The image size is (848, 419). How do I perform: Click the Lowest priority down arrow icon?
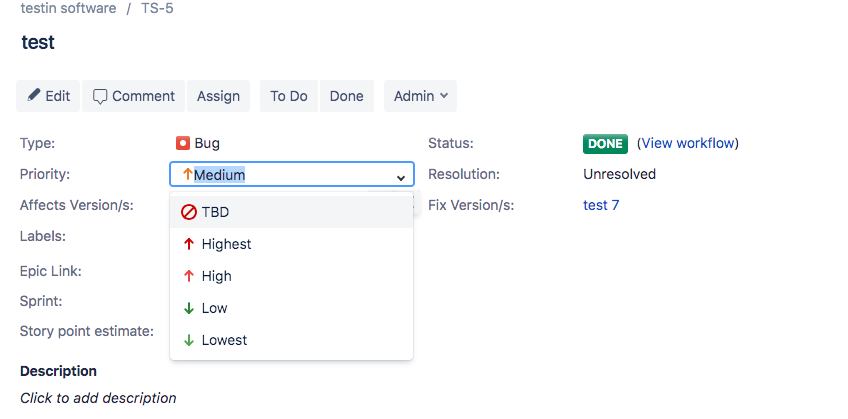[x=188, y=340]
